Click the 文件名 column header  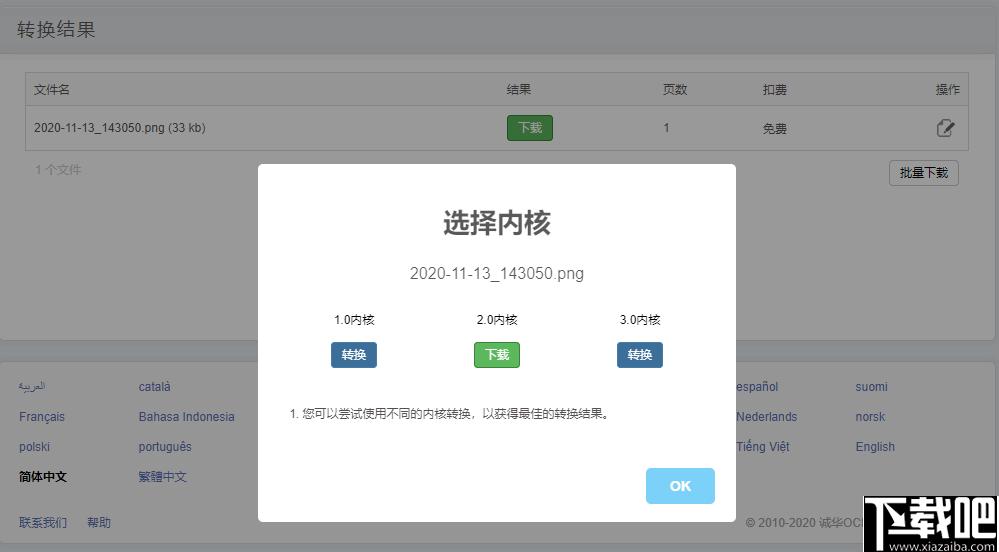(x=52, y=90)
